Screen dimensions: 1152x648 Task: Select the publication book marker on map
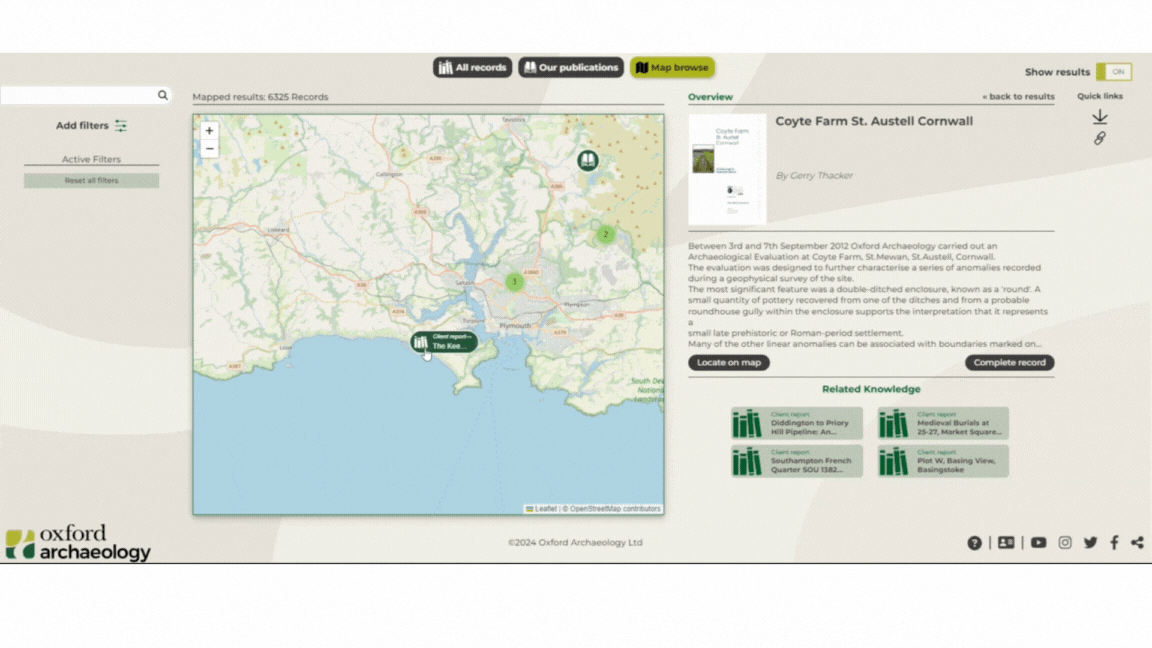(587, 160)
